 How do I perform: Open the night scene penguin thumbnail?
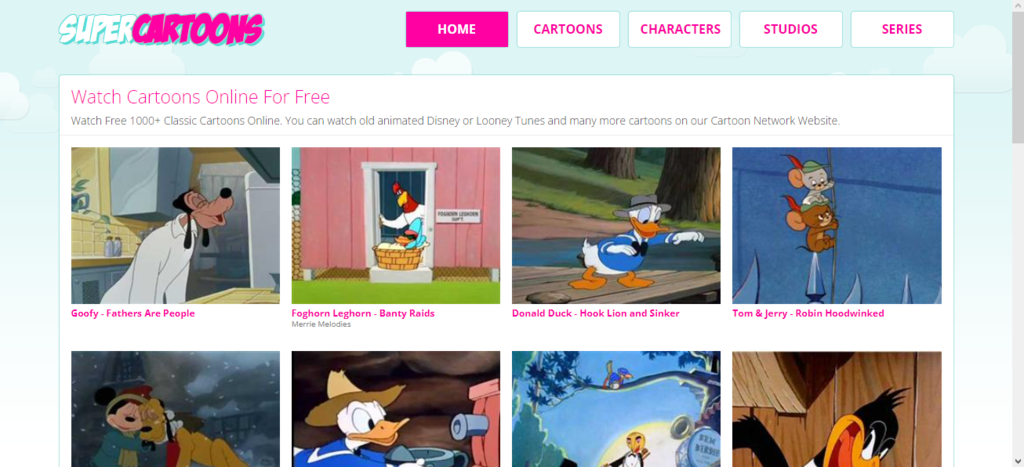[x=616, y=409]
